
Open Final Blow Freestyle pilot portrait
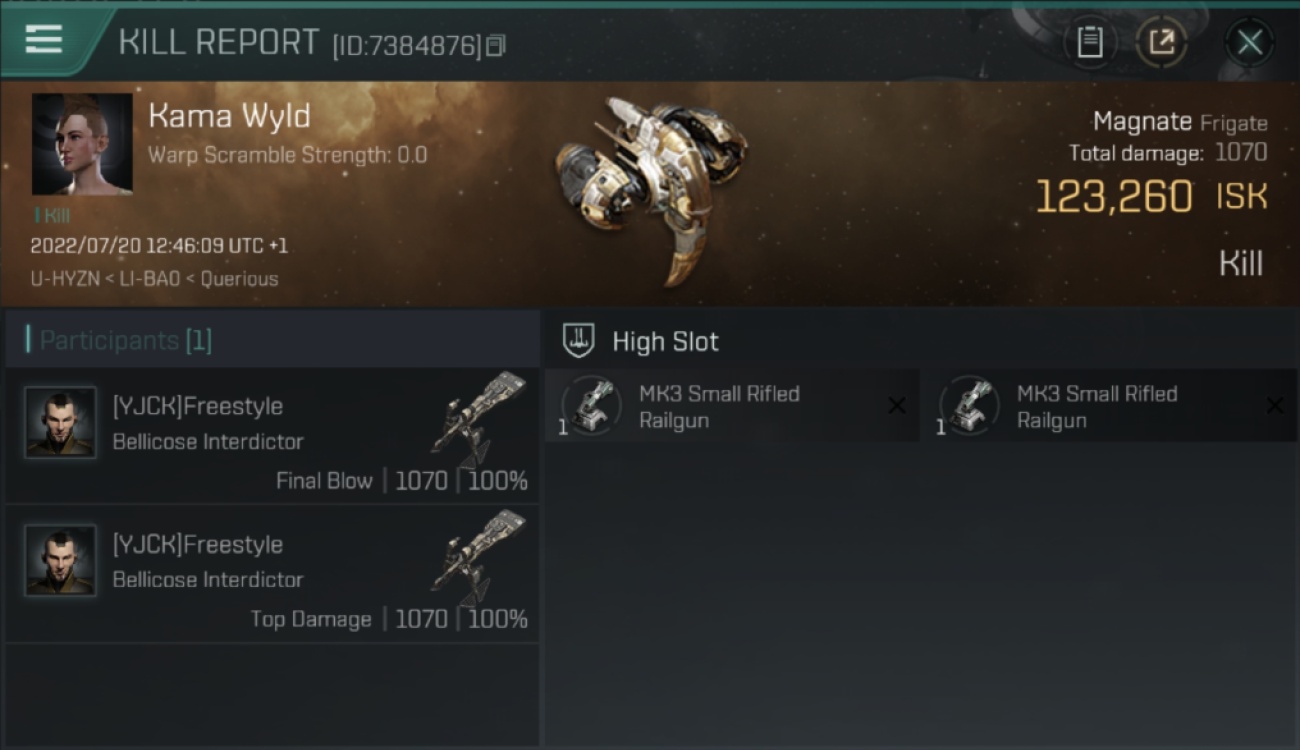tap(60, 422)
